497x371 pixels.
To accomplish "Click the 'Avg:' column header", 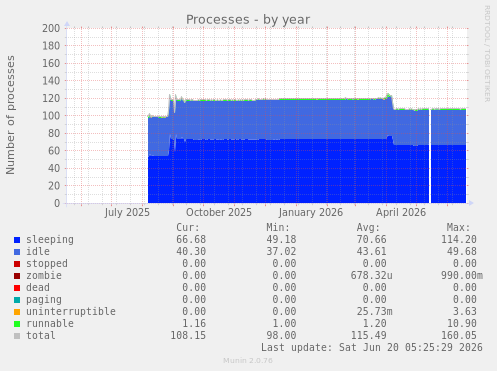I will [x=368, y=228].
